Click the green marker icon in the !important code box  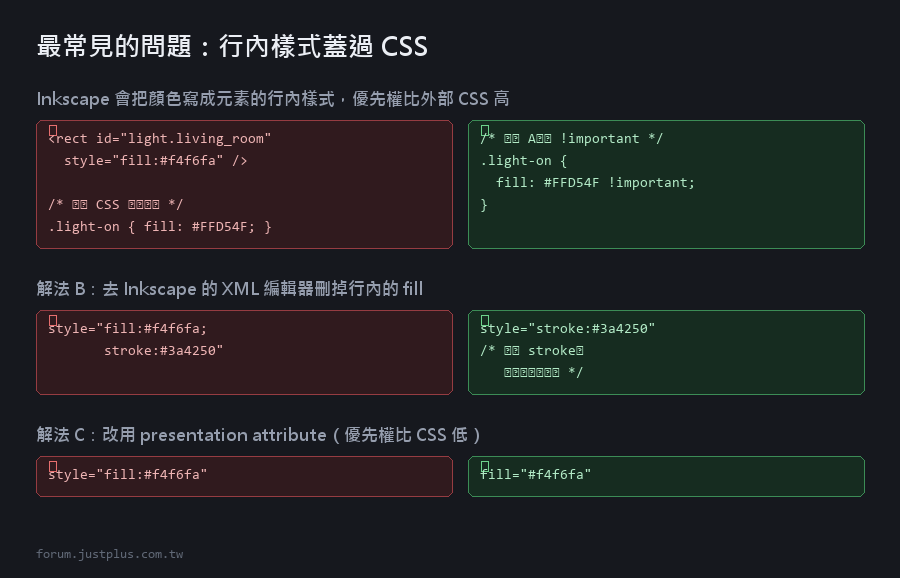pyautogui.click(x=485, y=130)
